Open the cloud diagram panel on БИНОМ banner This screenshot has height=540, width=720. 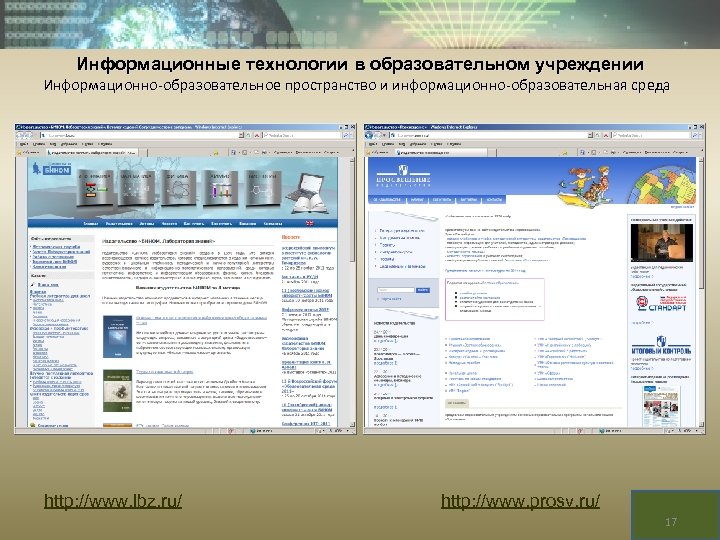179,187
